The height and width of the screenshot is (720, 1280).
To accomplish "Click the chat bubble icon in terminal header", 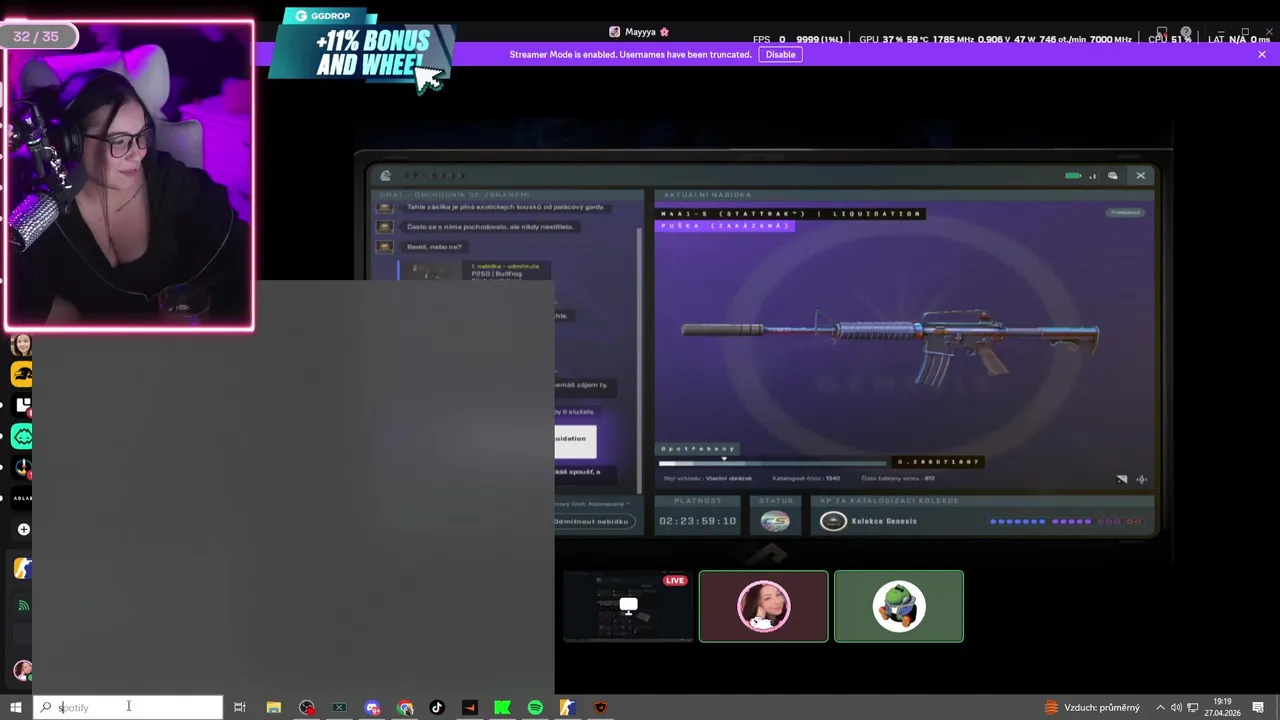I will coord(1112,176).
